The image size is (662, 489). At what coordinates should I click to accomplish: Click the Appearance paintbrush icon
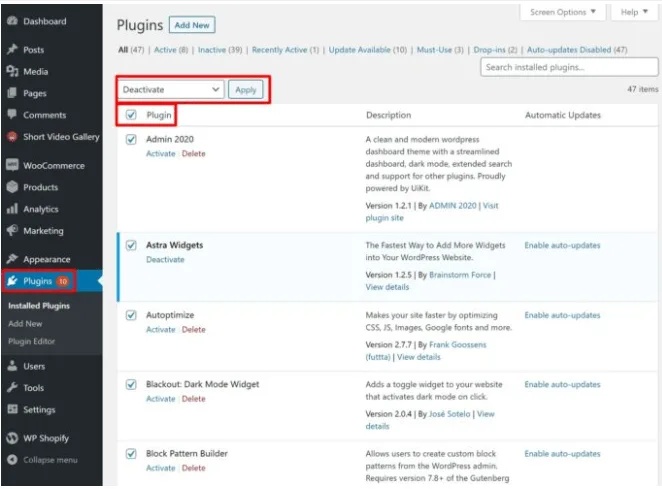coord(11,259)
